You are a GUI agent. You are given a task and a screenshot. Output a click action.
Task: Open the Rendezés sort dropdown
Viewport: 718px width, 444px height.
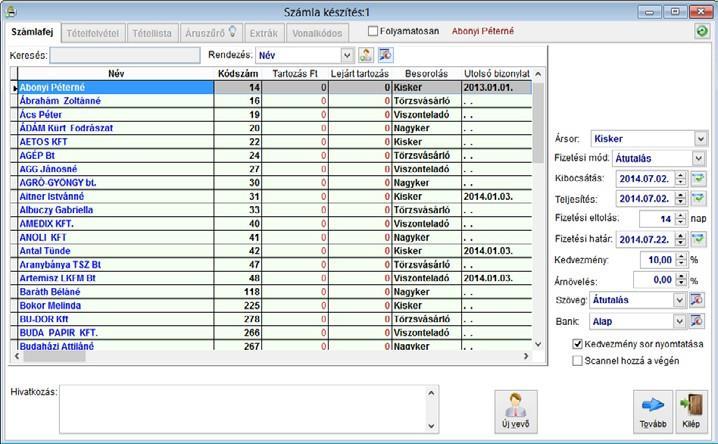[x=347, y=55]
